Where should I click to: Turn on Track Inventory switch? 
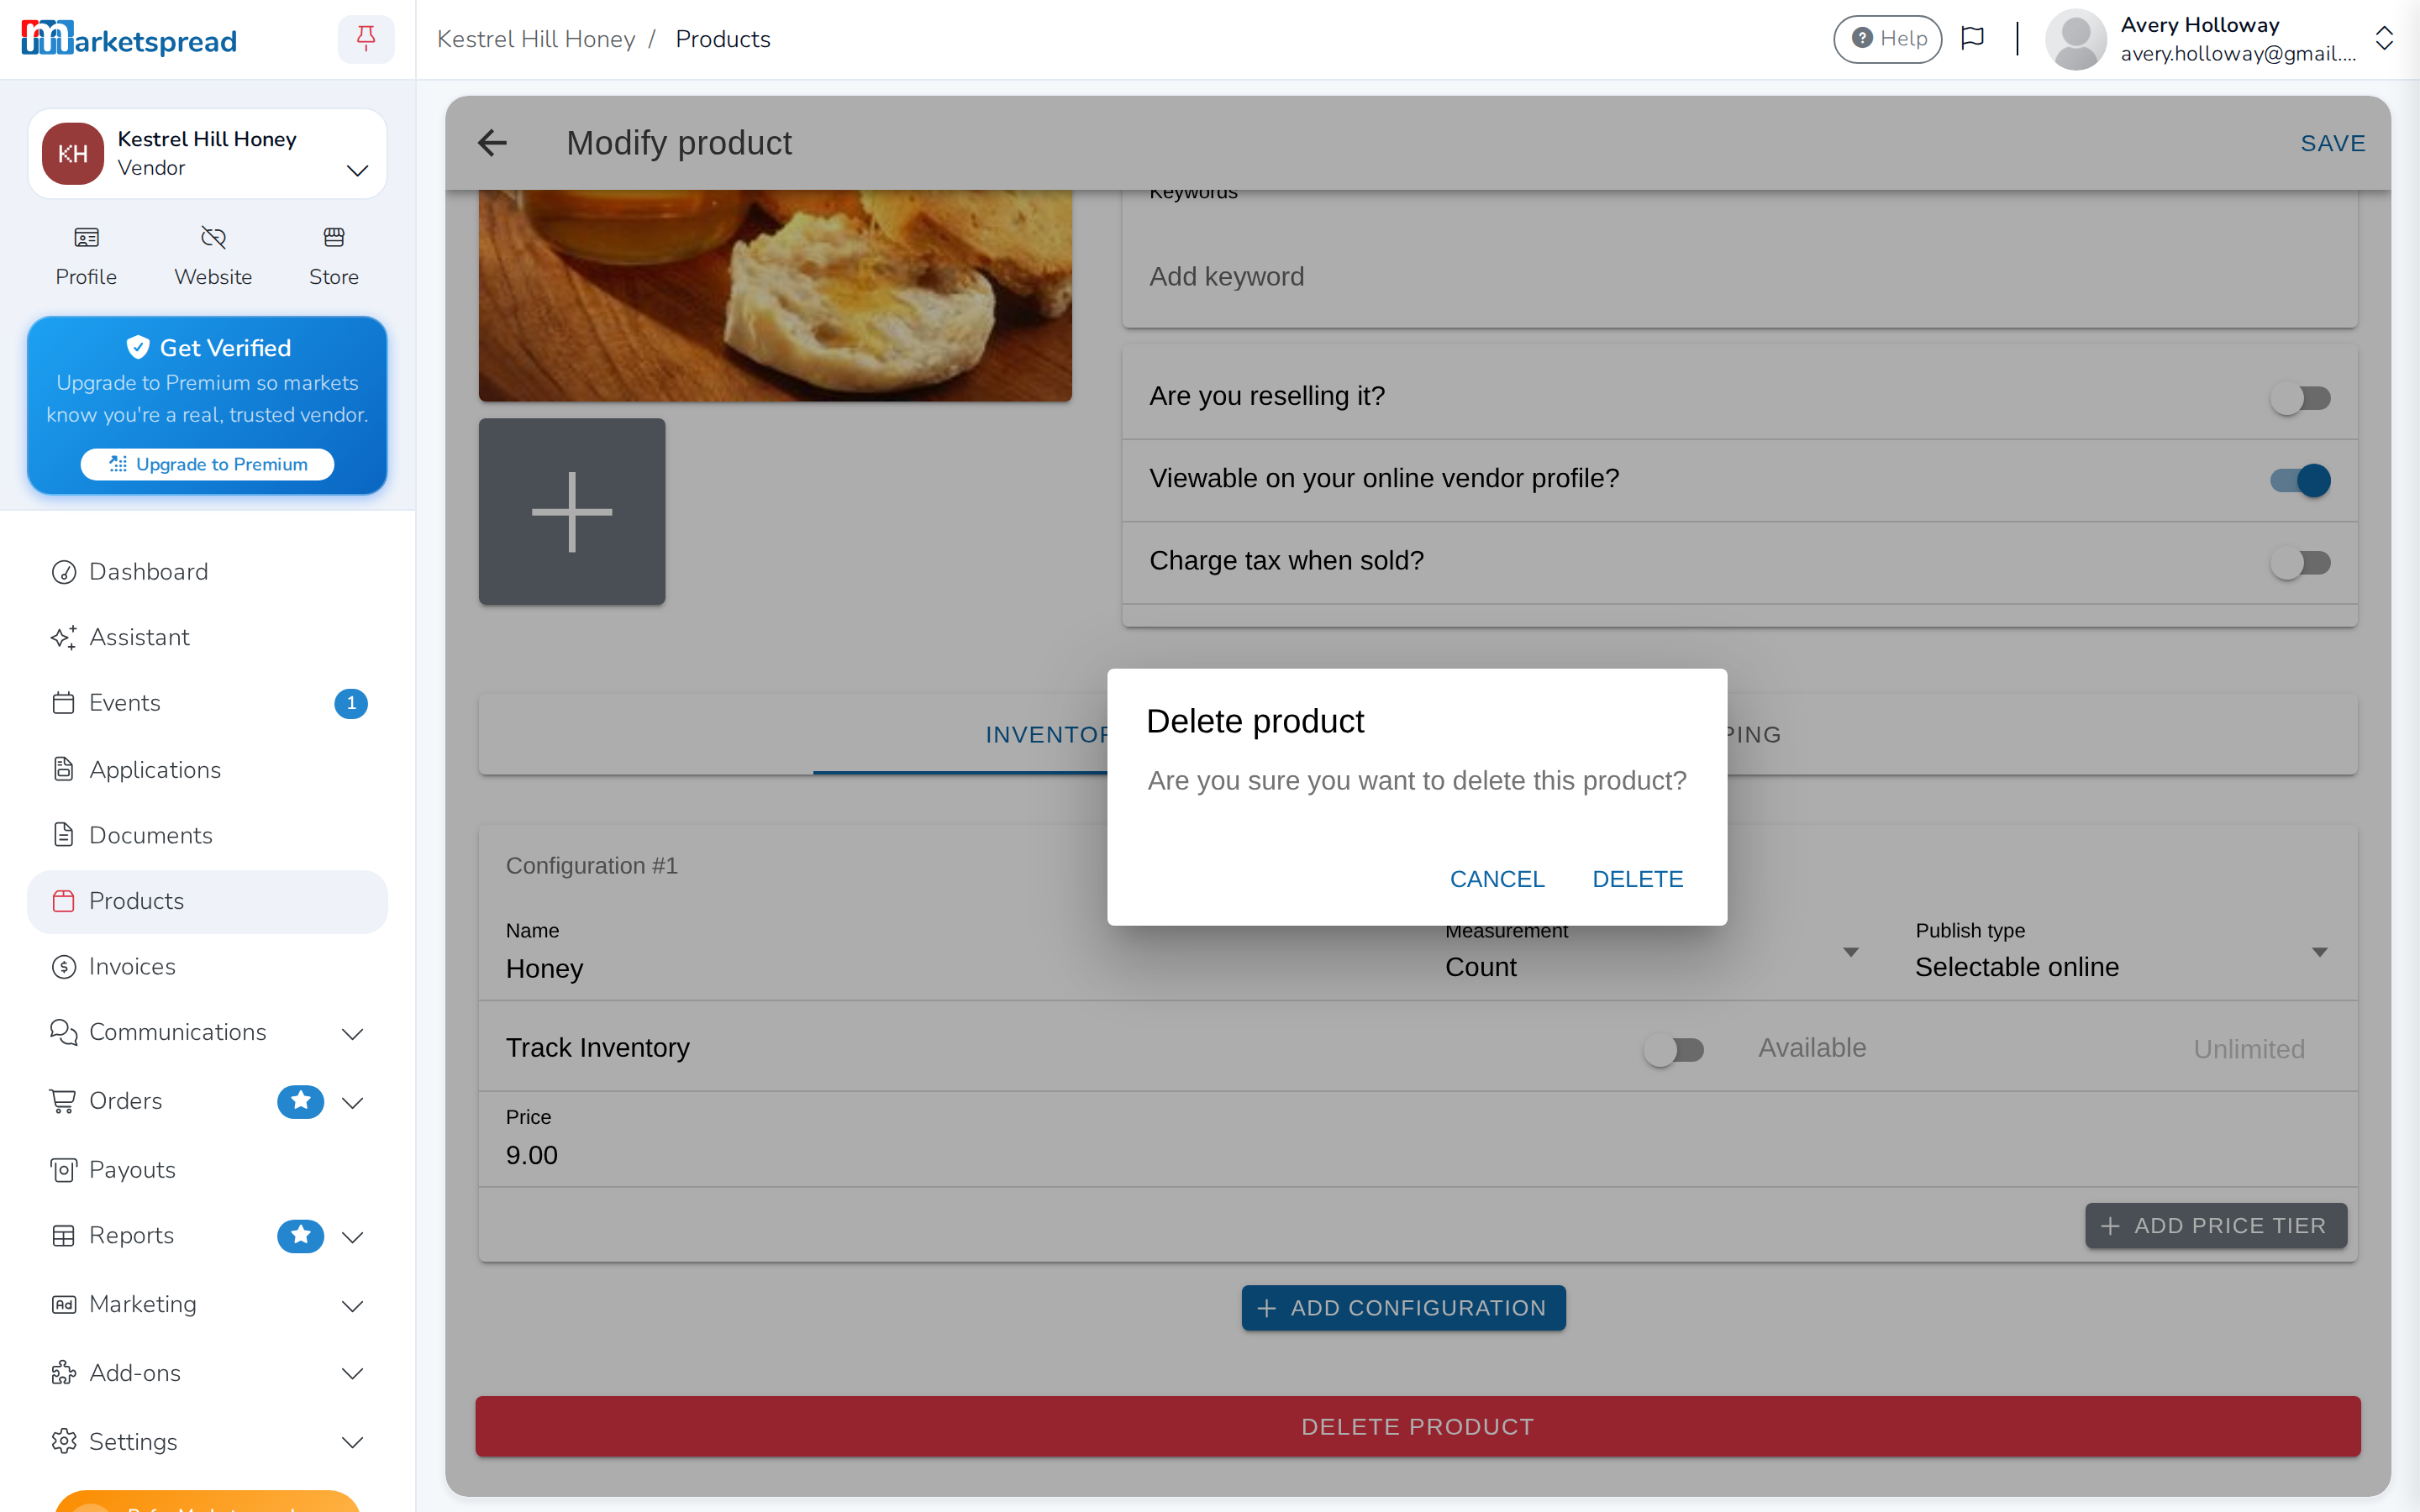[x=1674, y=1049]
